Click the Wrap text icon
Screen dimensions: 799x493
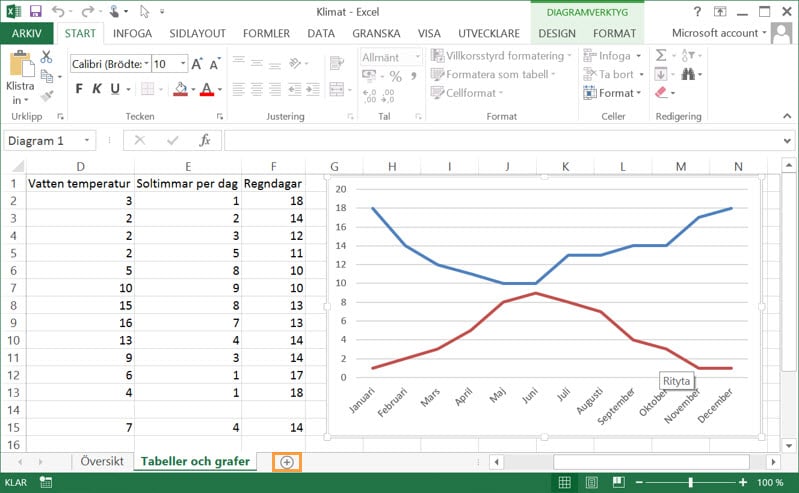tap(337, 63)
